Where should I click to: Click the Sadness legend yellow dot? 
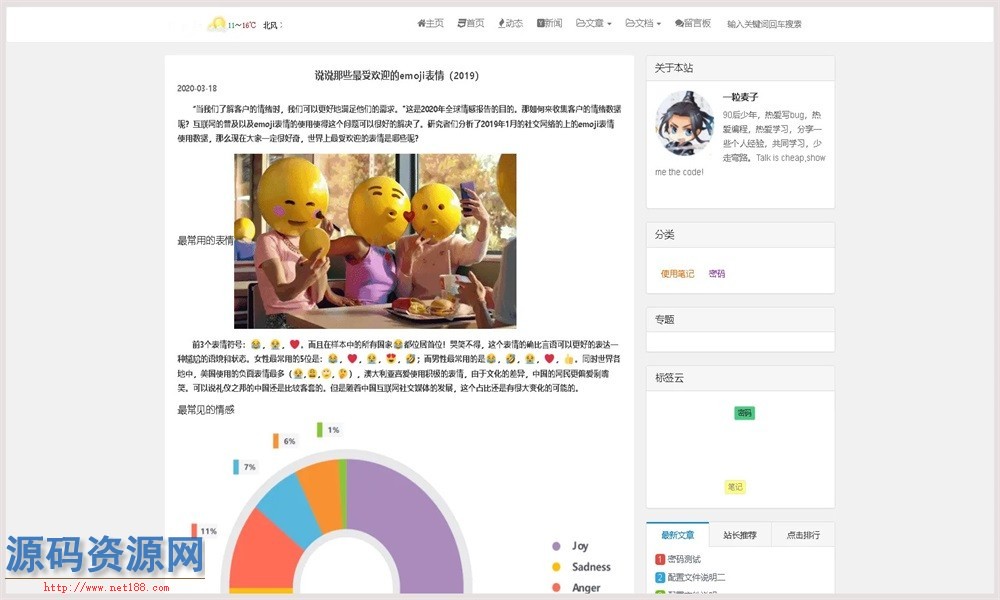point(556,567)
